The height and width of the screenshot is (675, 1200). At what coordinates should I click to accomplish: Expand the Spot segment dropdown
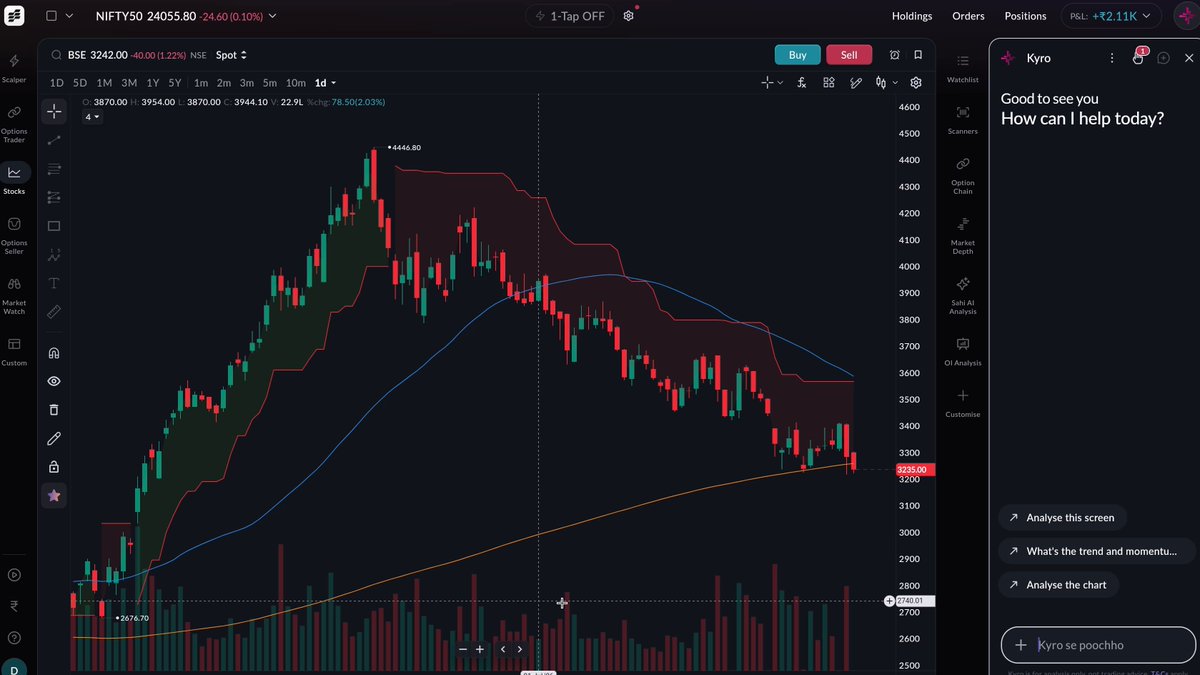(231, 55)
